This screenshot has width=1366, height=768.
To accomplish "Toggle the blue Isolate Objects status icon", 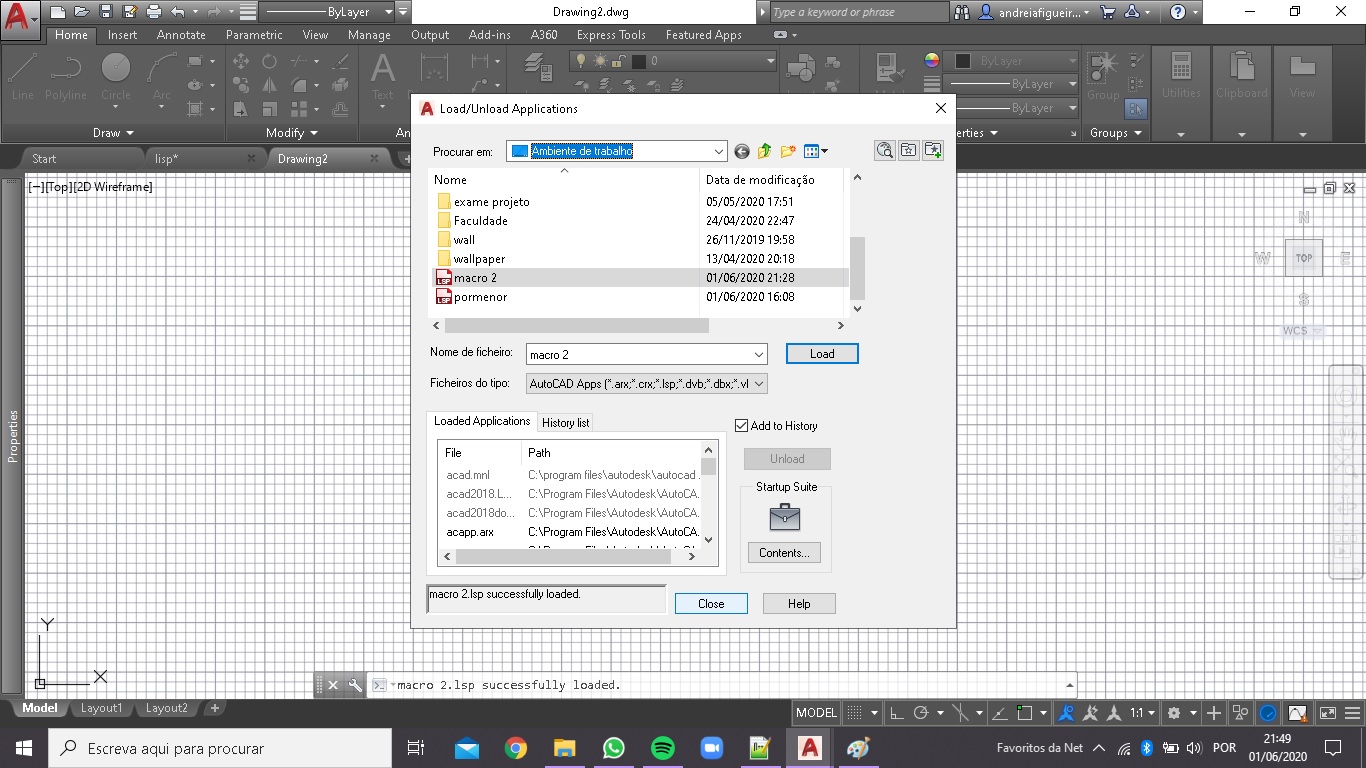I will pyautogui.click(x=1268, y=713).
